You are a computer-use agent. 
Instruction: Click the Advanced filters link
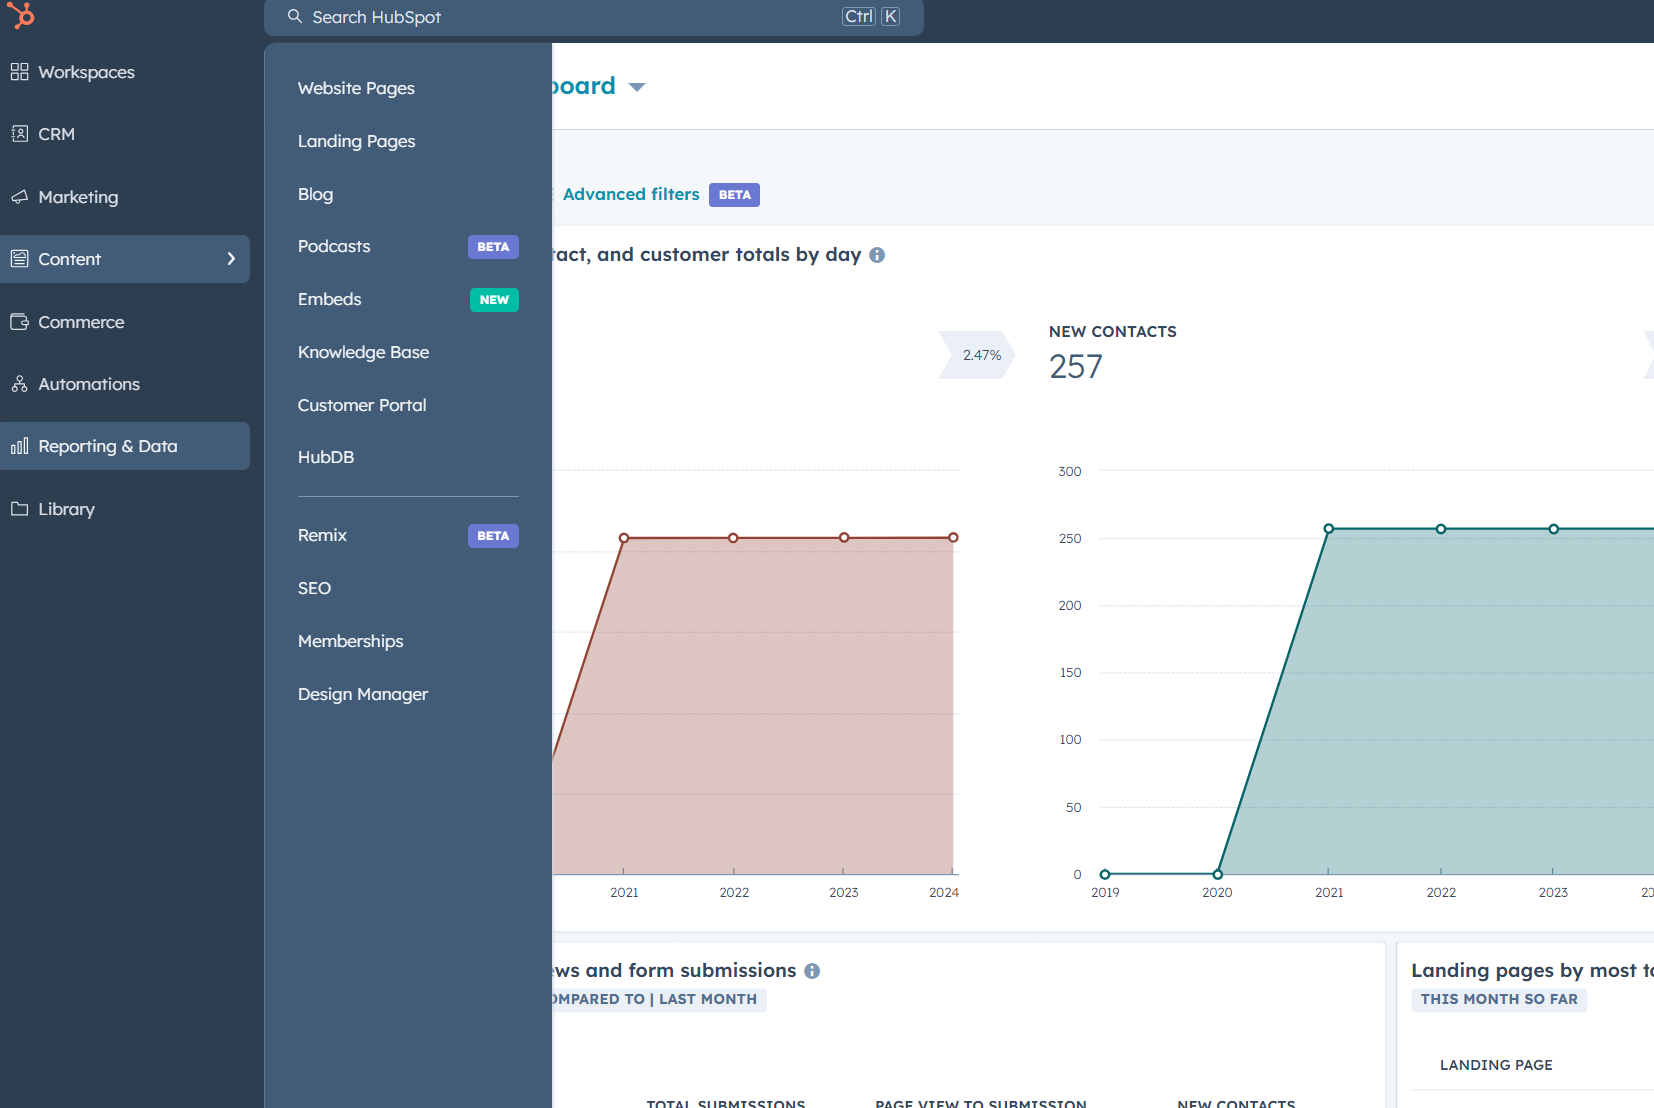click(631, 194)
